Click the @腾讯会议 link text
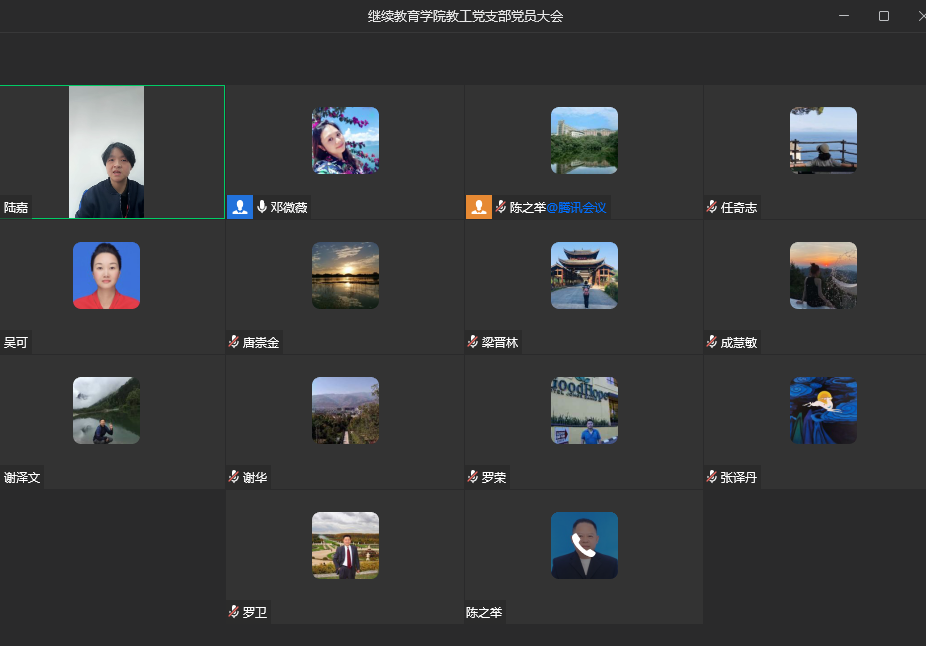This screenshot has width=926, height=646. pos(576,208)
